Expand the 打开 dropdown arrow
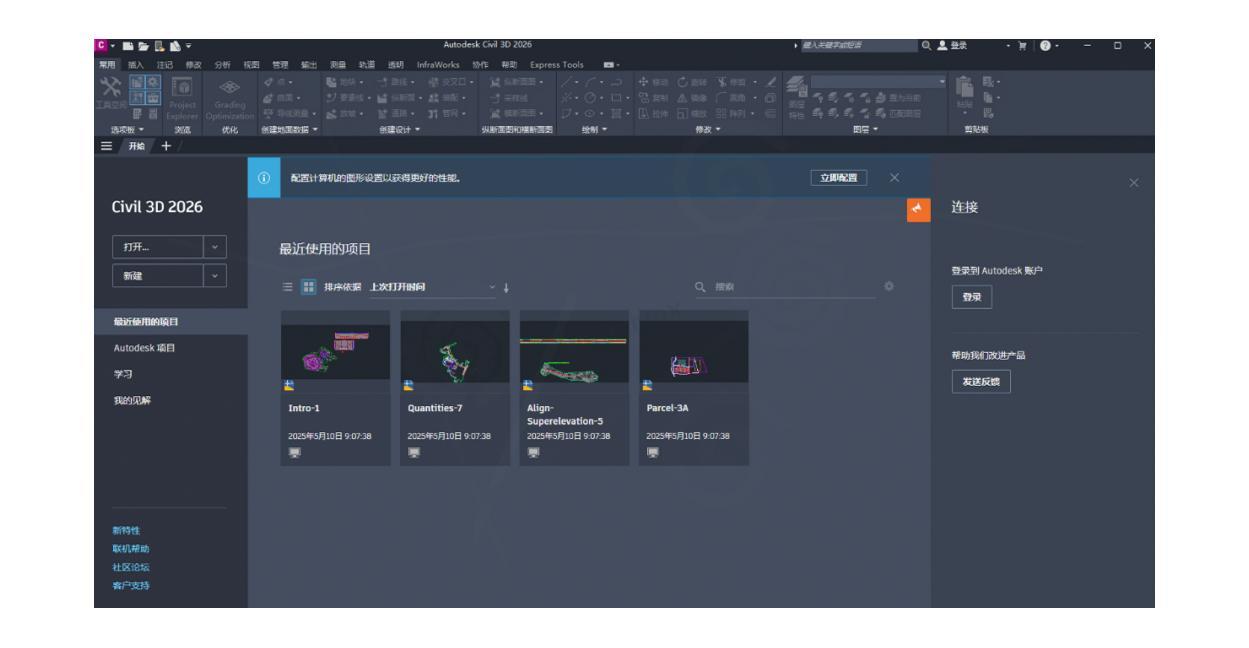The height and width of the screenshot is (648, 1249). [x=213, y=247]
